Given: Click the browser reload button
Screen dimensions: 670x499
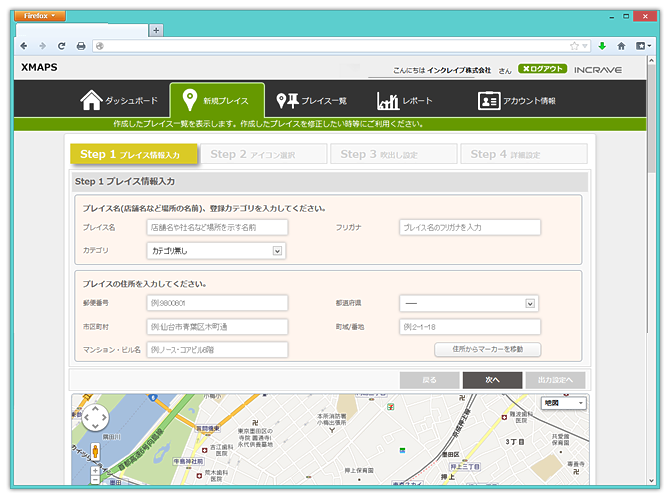Looking at the screenshot, I should (62, 46).
